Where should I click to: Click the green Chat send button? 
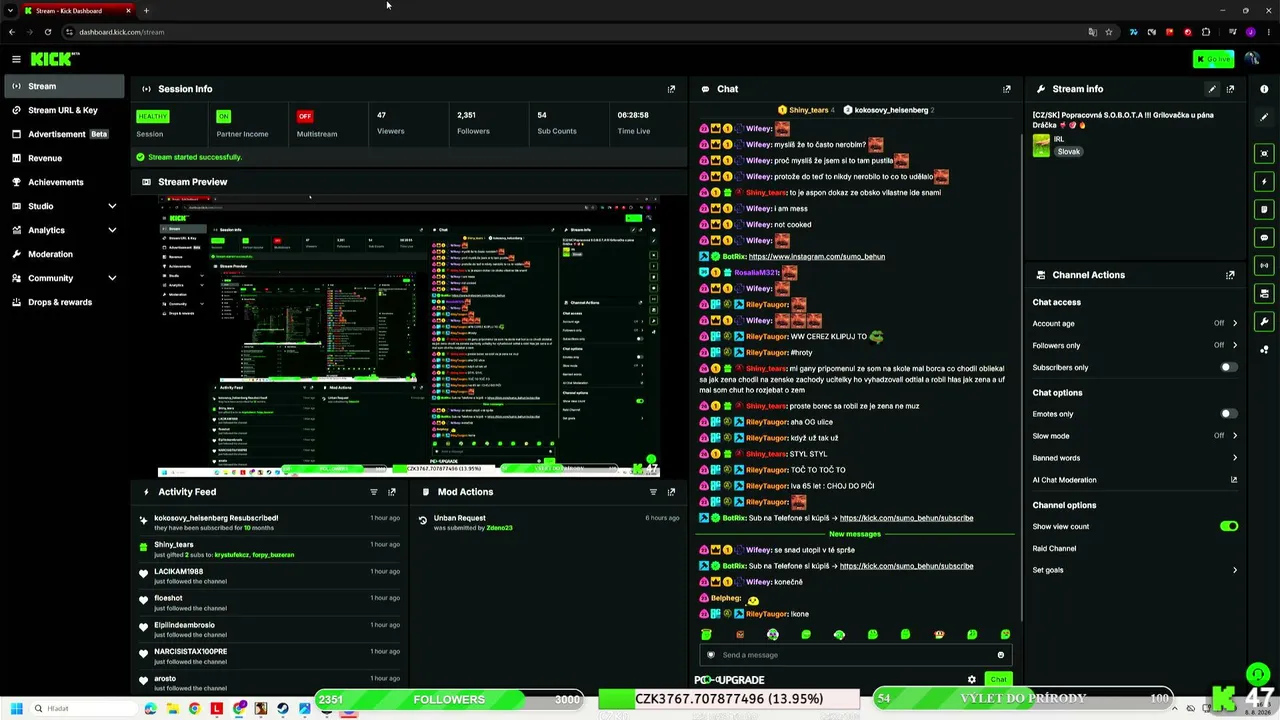[998, 680]
